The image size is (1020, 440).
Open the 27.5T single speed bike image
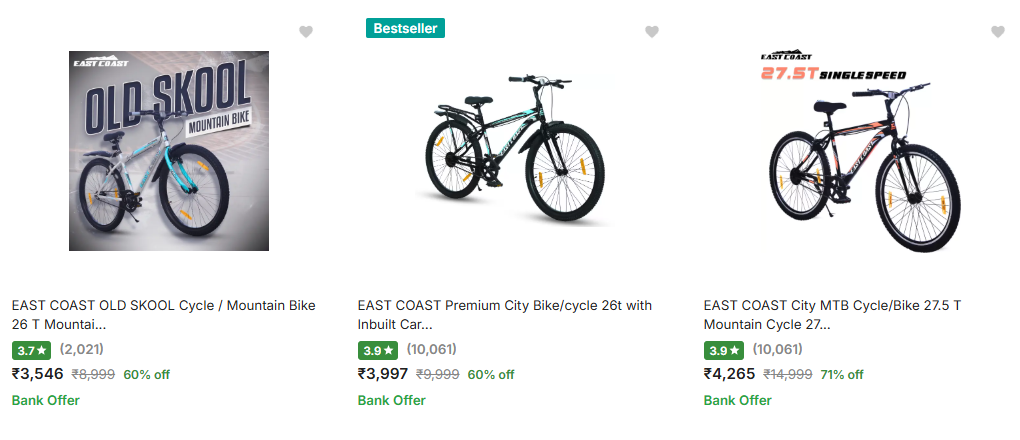pyautogui.click(x=860, y=150)
